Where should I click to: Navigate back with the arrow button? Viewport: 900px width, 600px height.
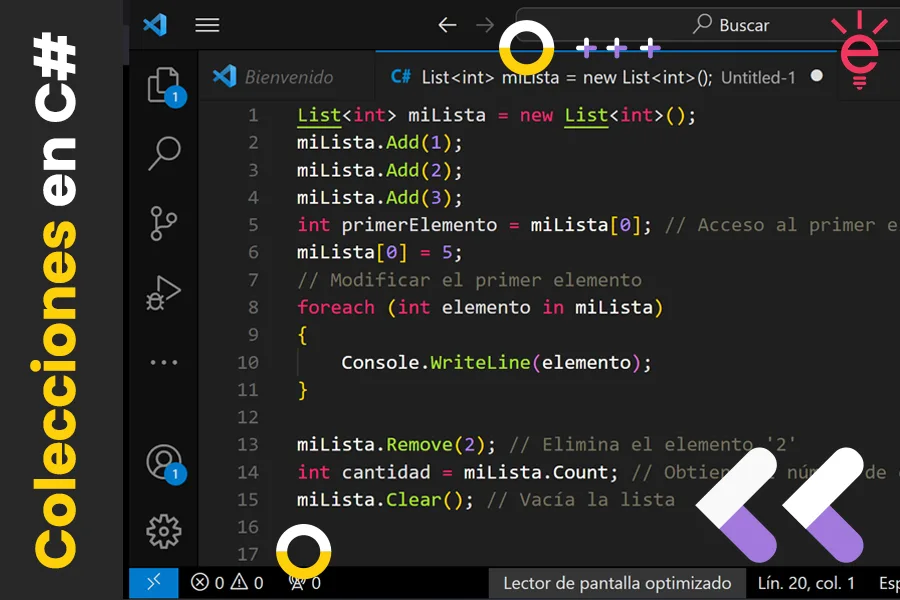[447, 24]
